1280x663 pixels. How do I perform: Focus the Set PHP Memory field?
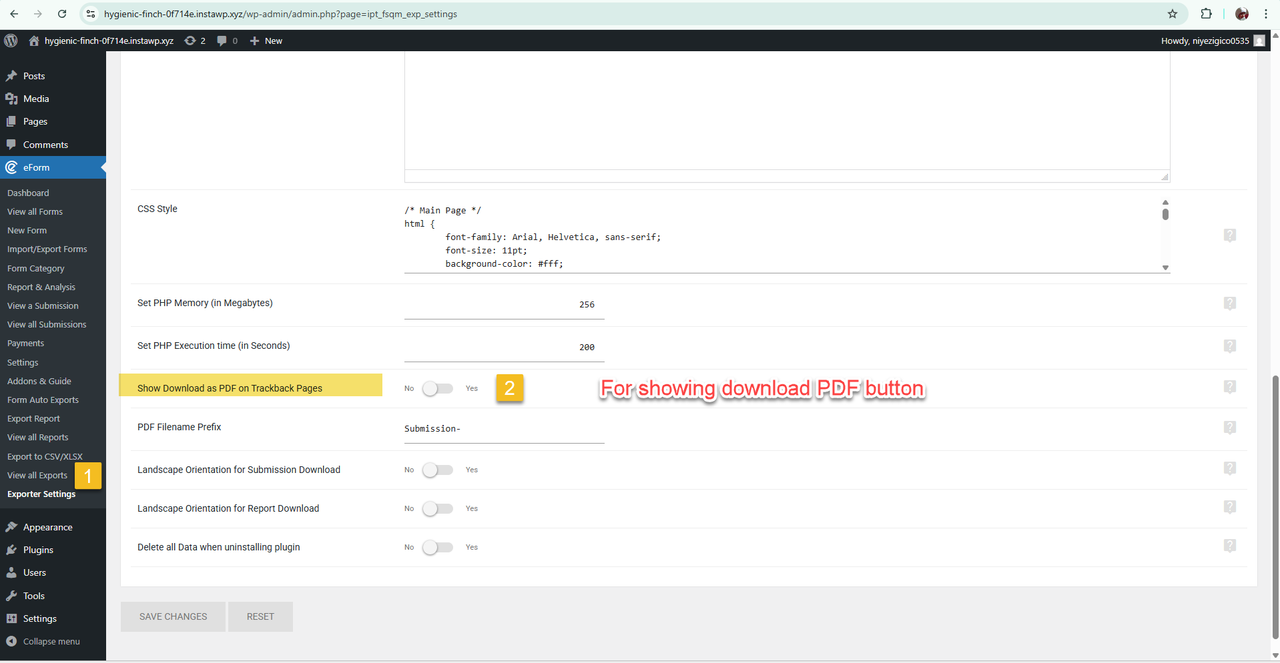coord(504,304)
